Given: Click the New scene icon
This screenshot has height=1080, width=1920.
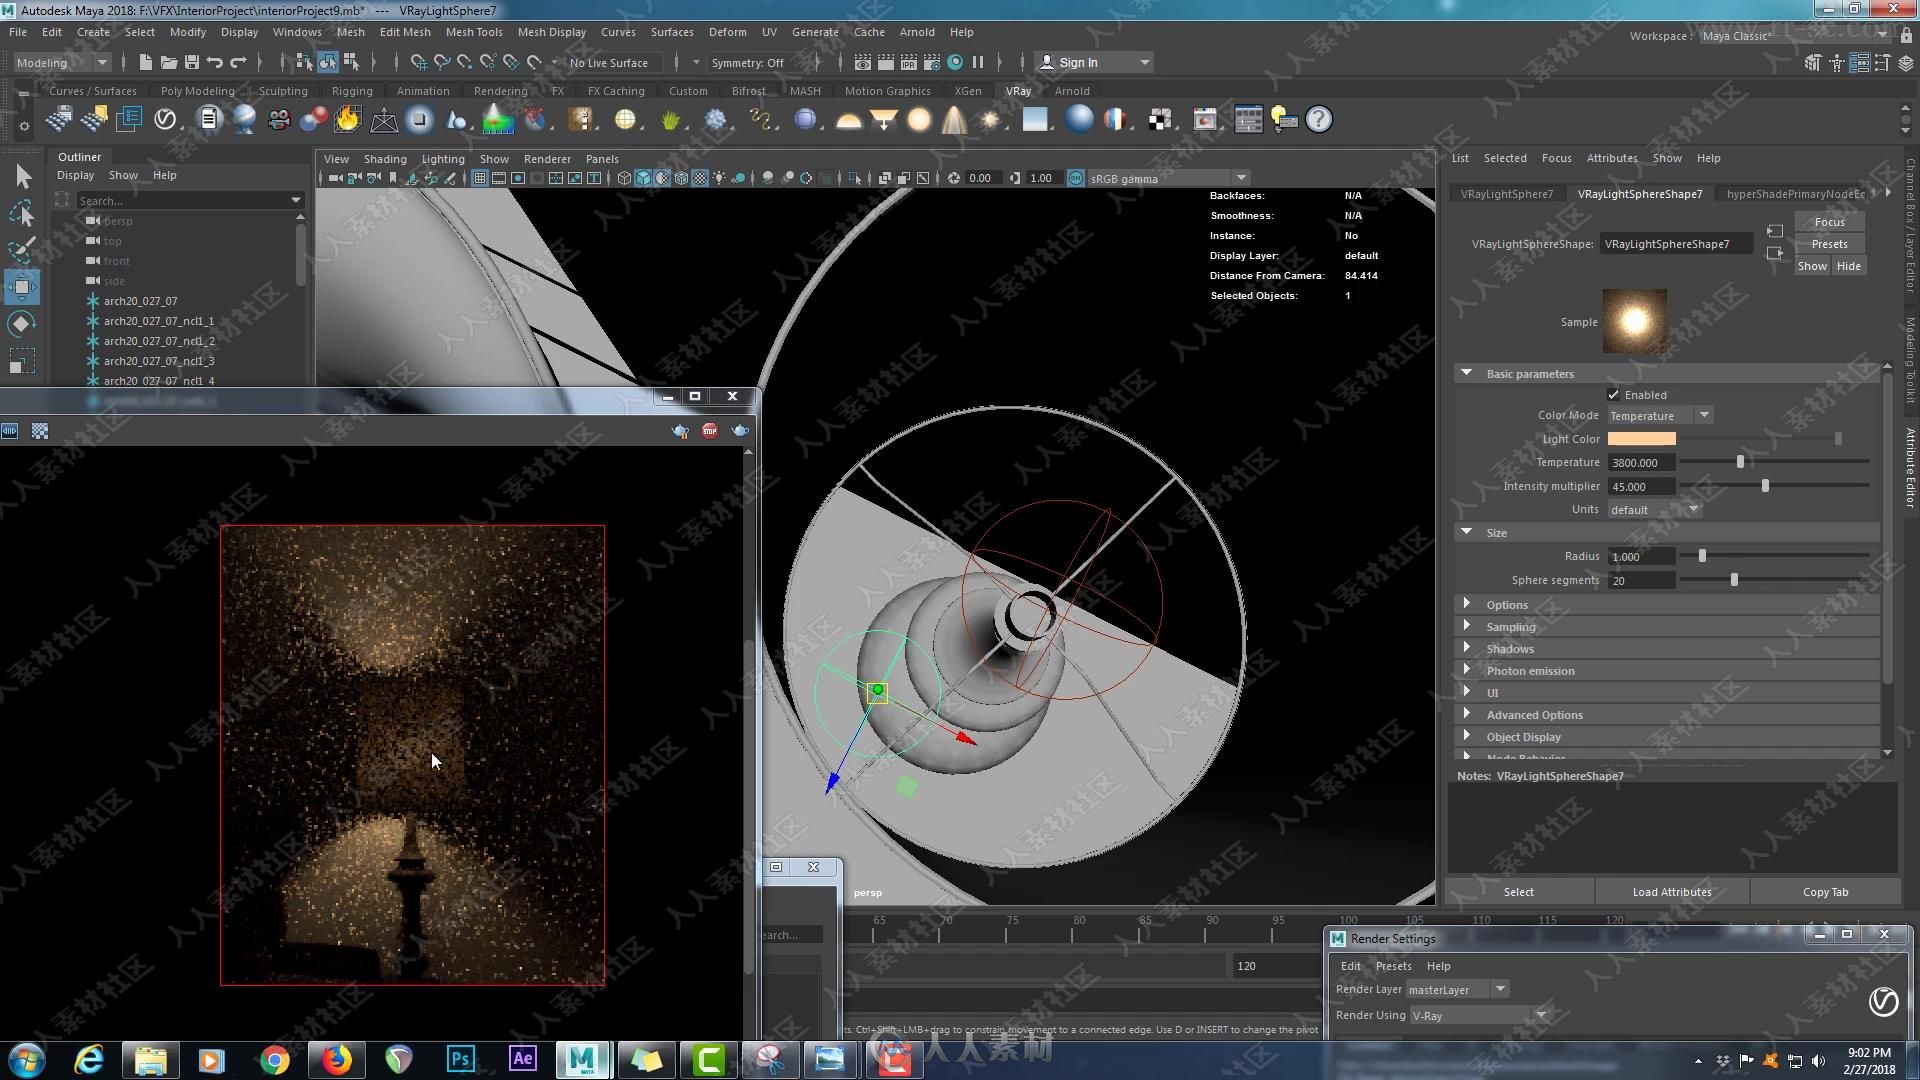Looking at the screenshot, I should coord(146,62).
